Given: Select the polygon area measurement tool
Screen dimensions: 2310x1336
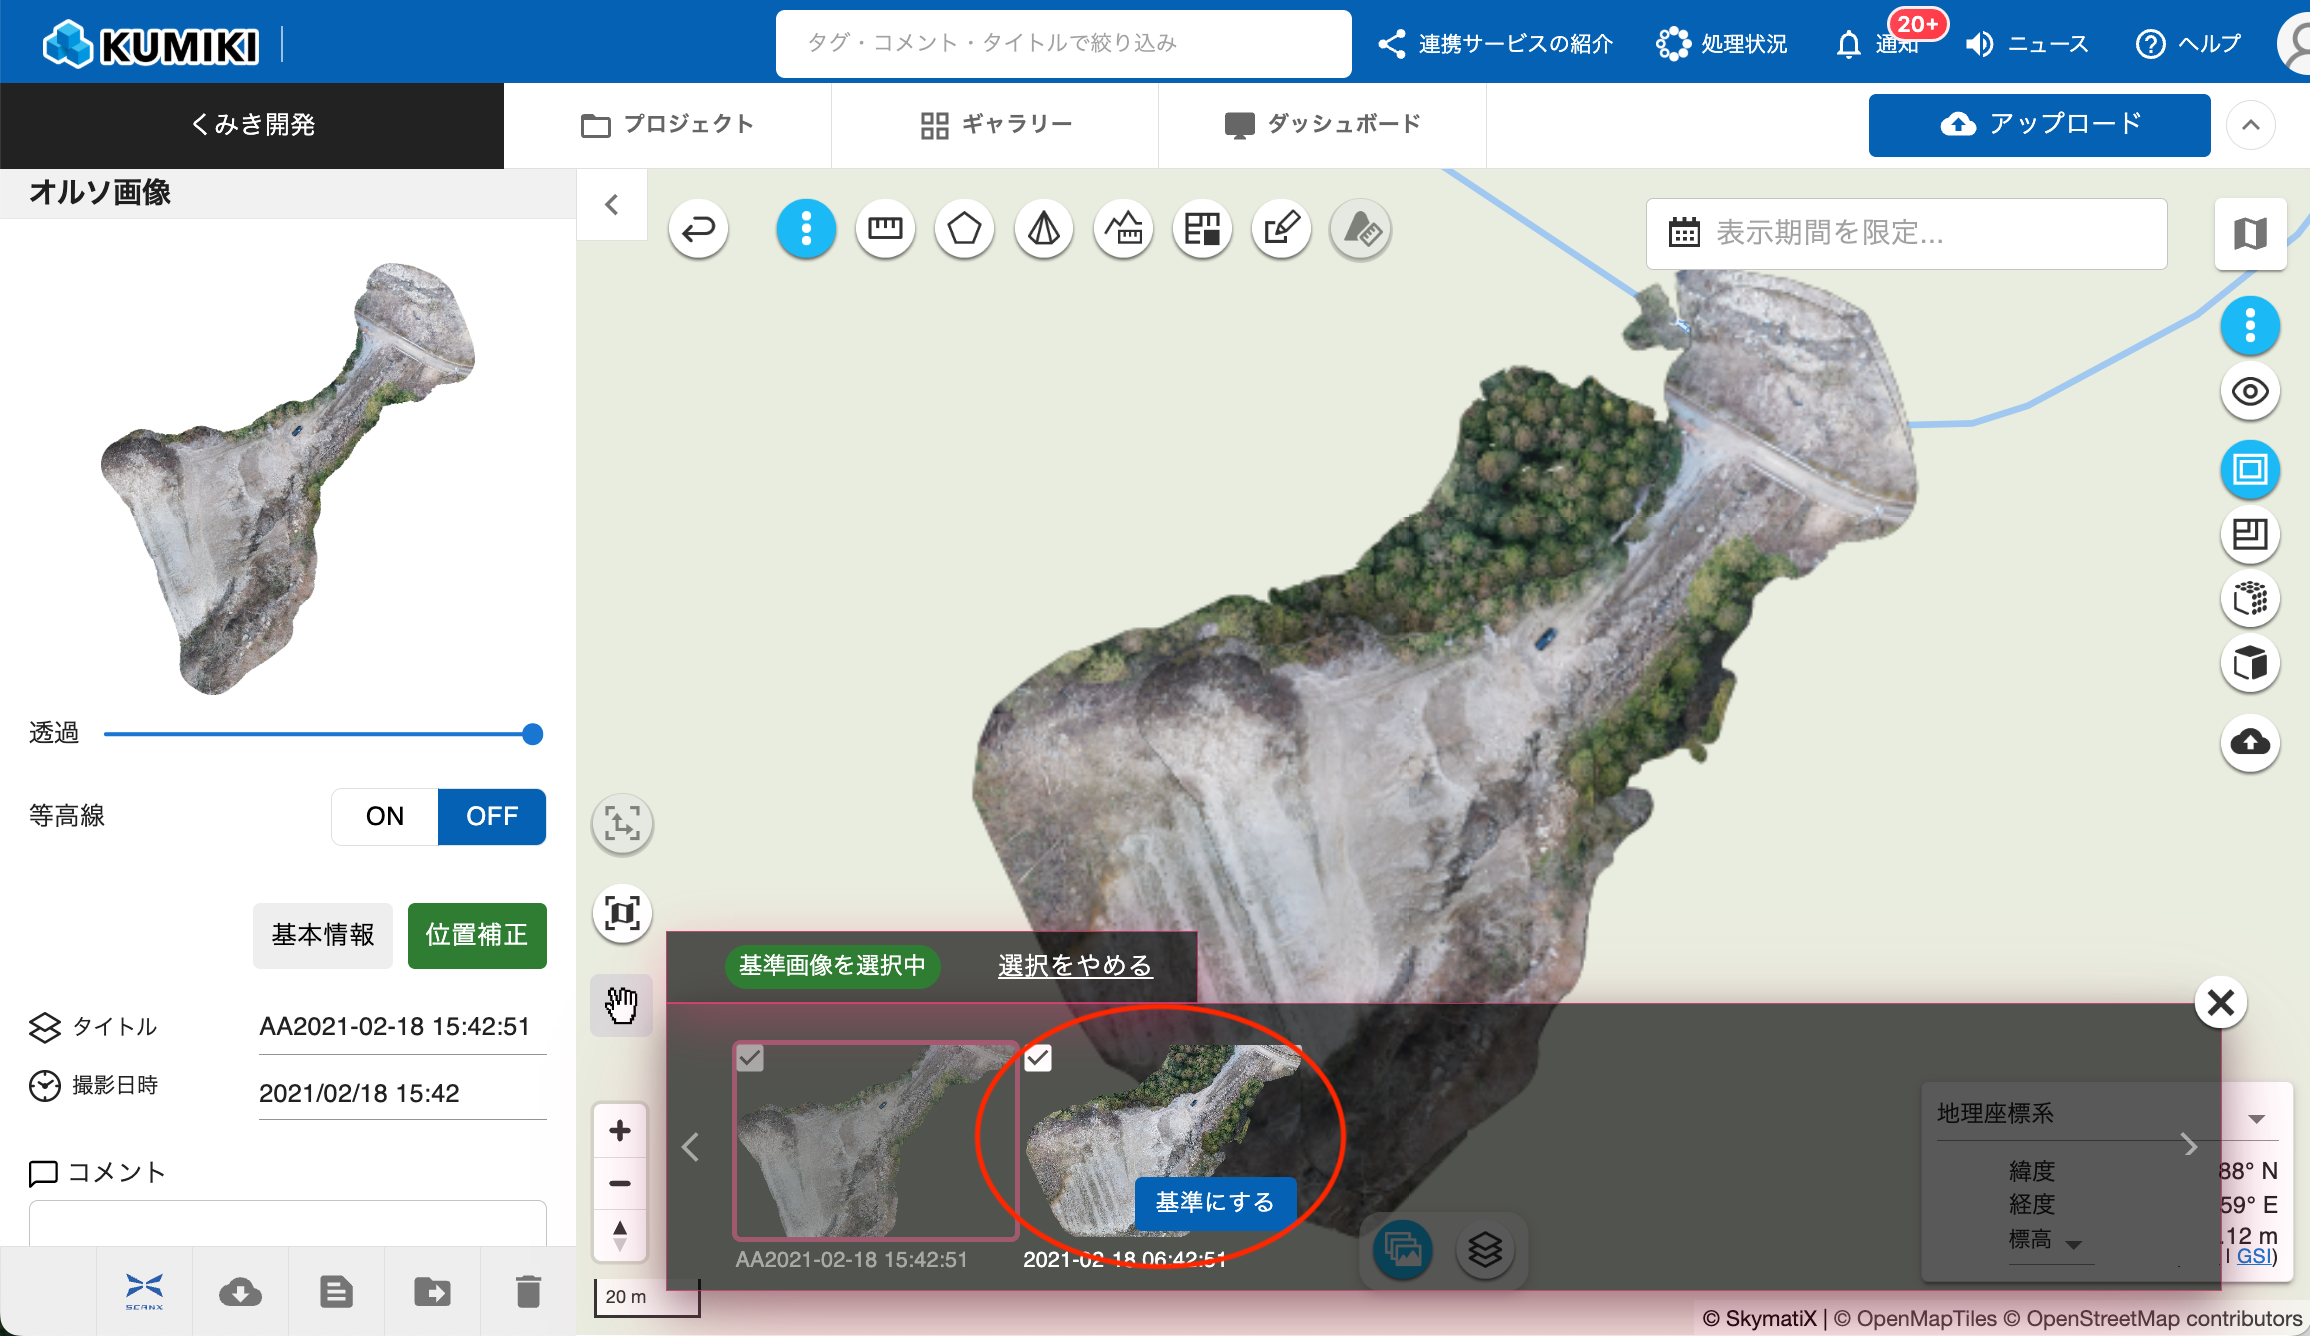Looking at the screenshot, I should click(x=964, y=229).
